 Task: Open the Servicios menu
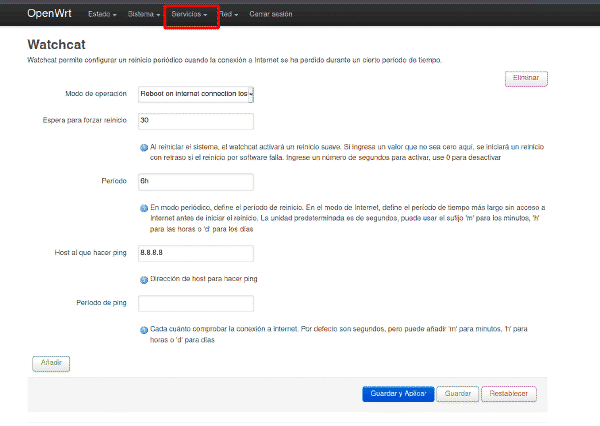coord(189,14)
